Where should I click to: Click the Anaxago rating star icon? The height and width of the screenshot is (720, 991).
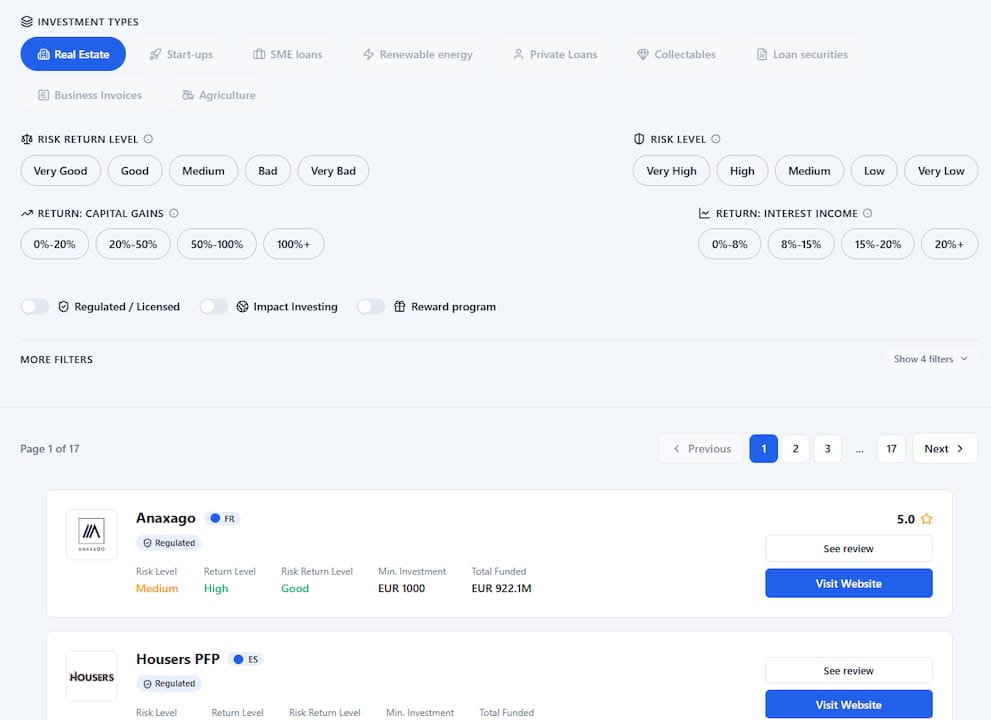[x=927, y=519]
